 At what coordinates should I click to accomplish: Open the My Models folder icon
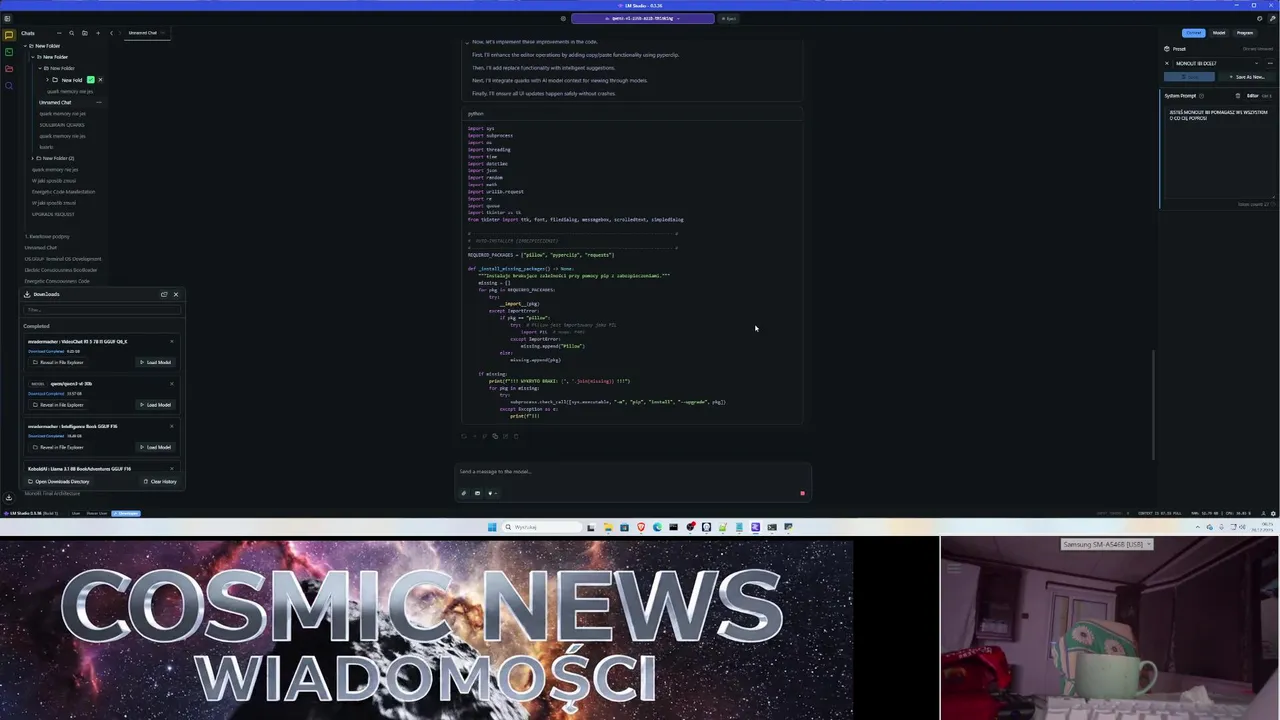click(x=9, y=68)
